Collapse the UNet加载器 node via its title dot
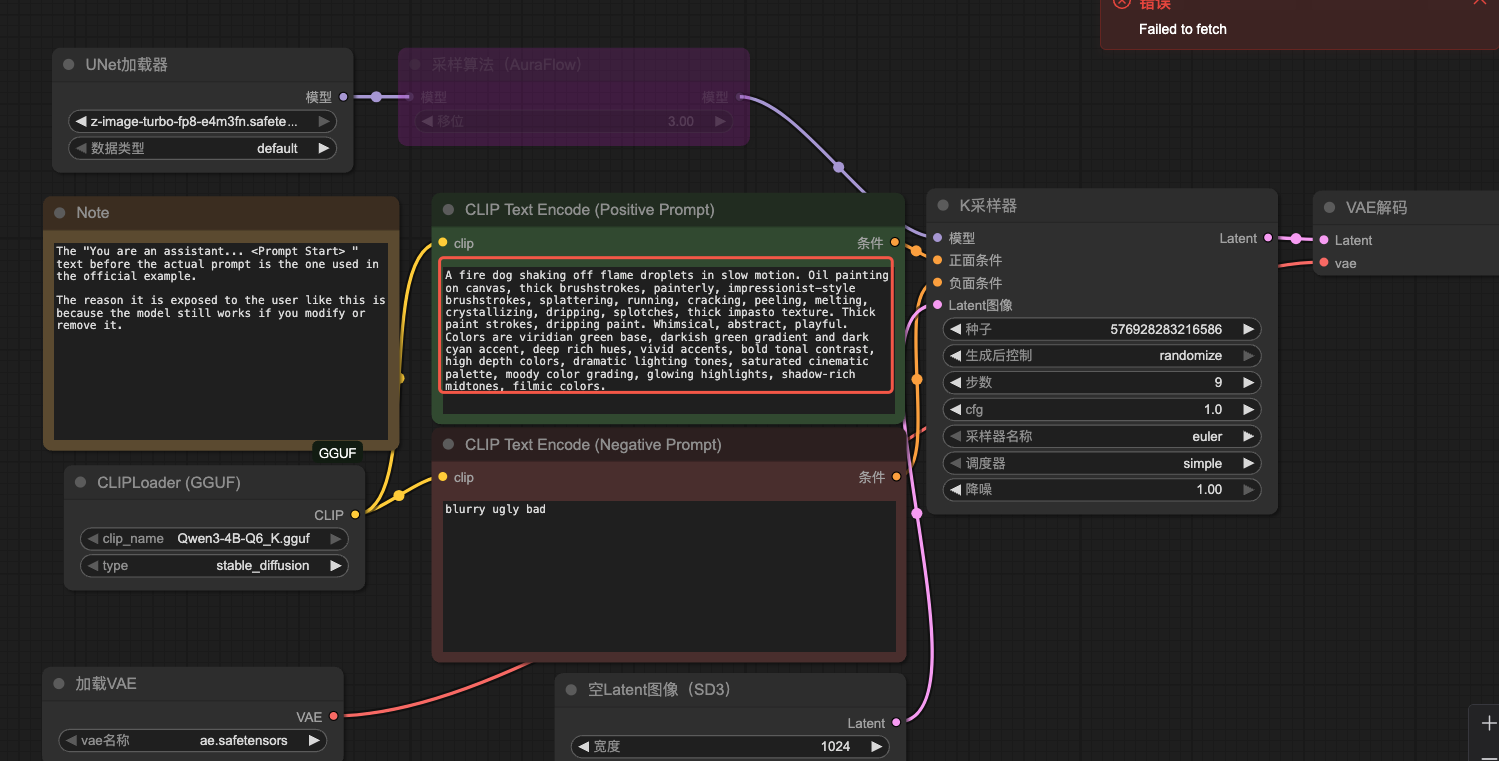The width and height of the screenshot is (1499, 761). click(69, 65)
